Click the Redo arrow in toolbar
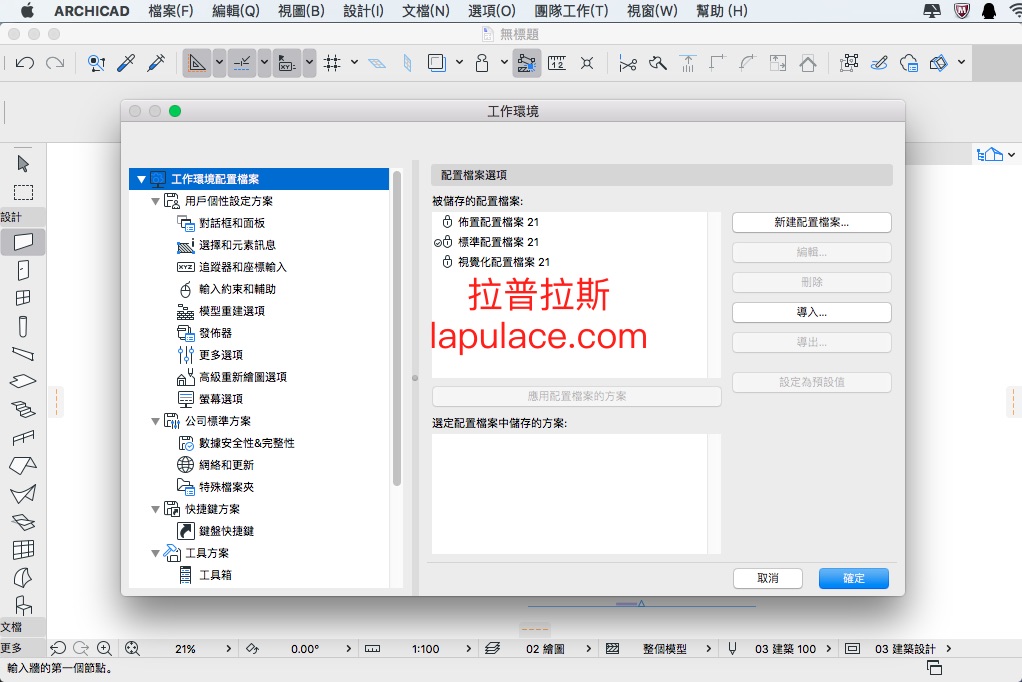This screenshot has height=682, width=1022. (x=55, y=63)
